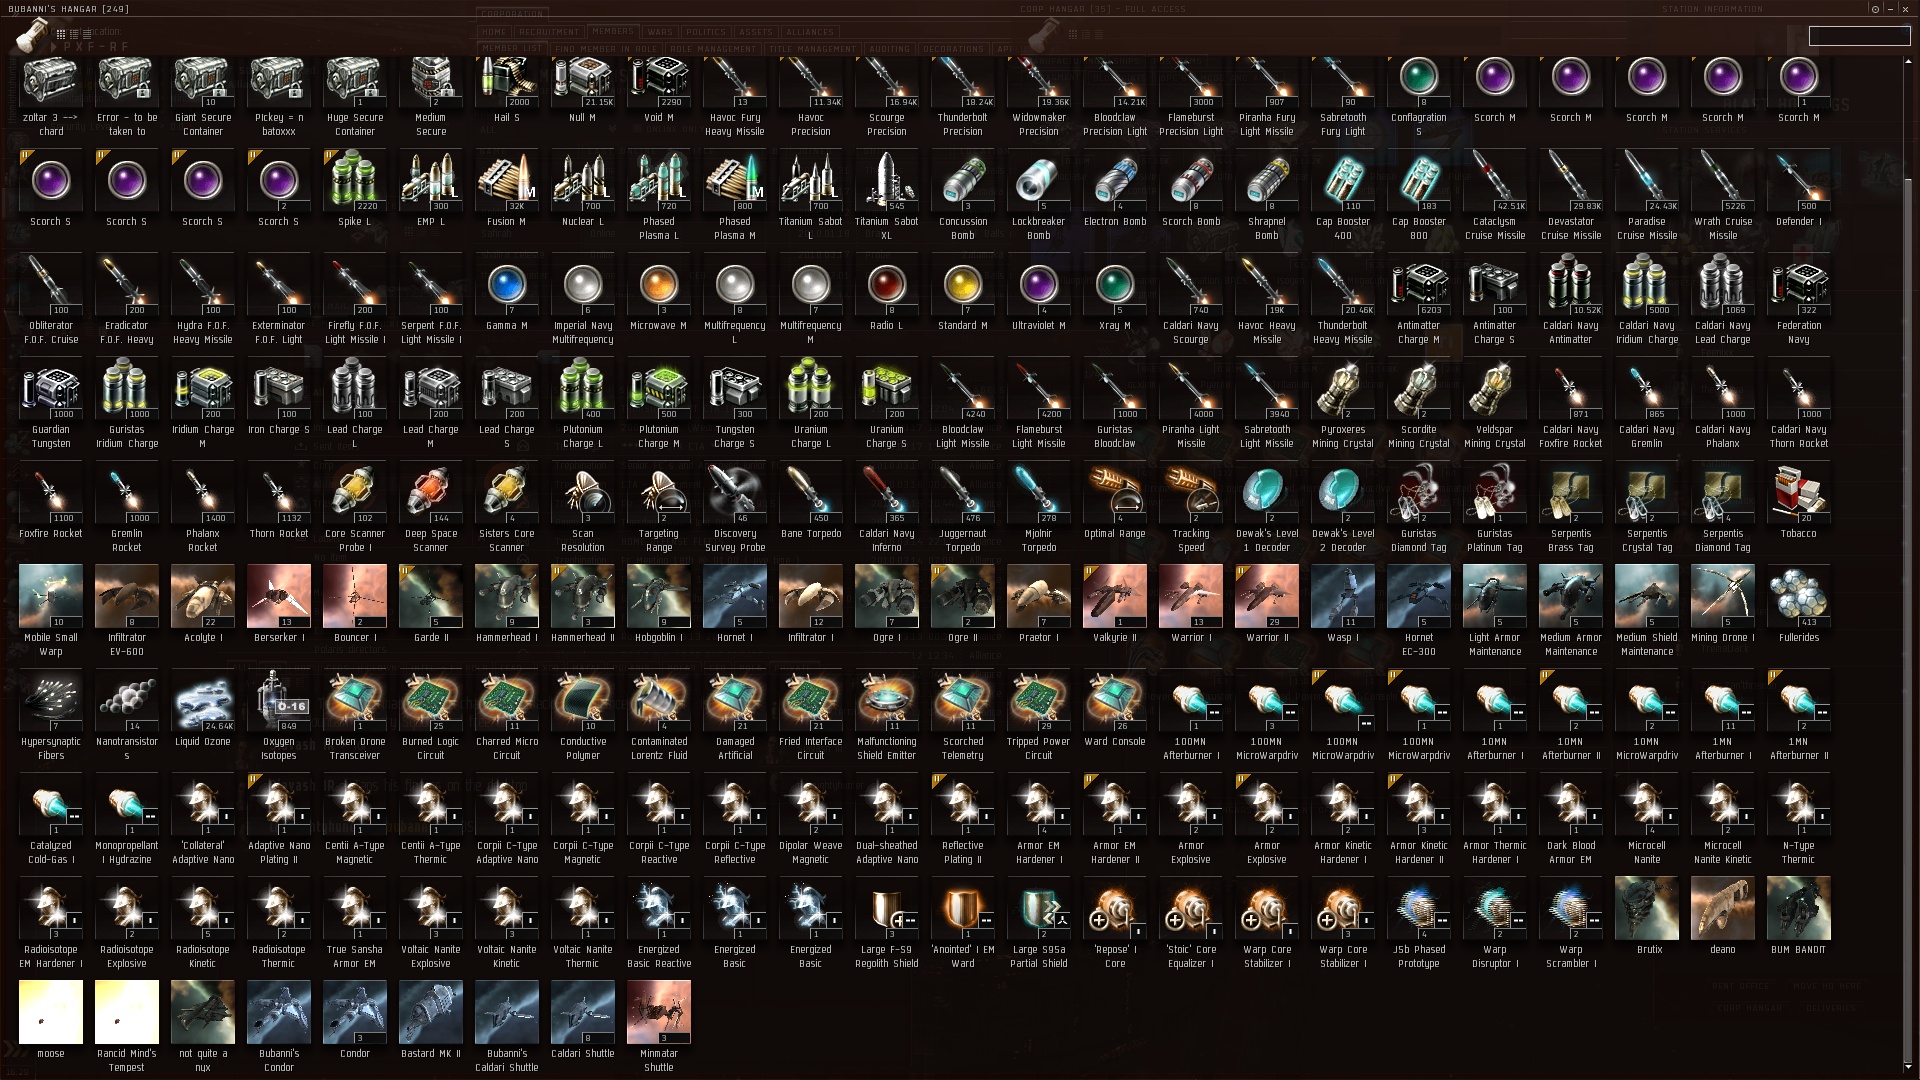The height and width of the screenshot is (1080, 1920).
Task: Open the Members tab in corporation window
Action: [x=612, y=31]
